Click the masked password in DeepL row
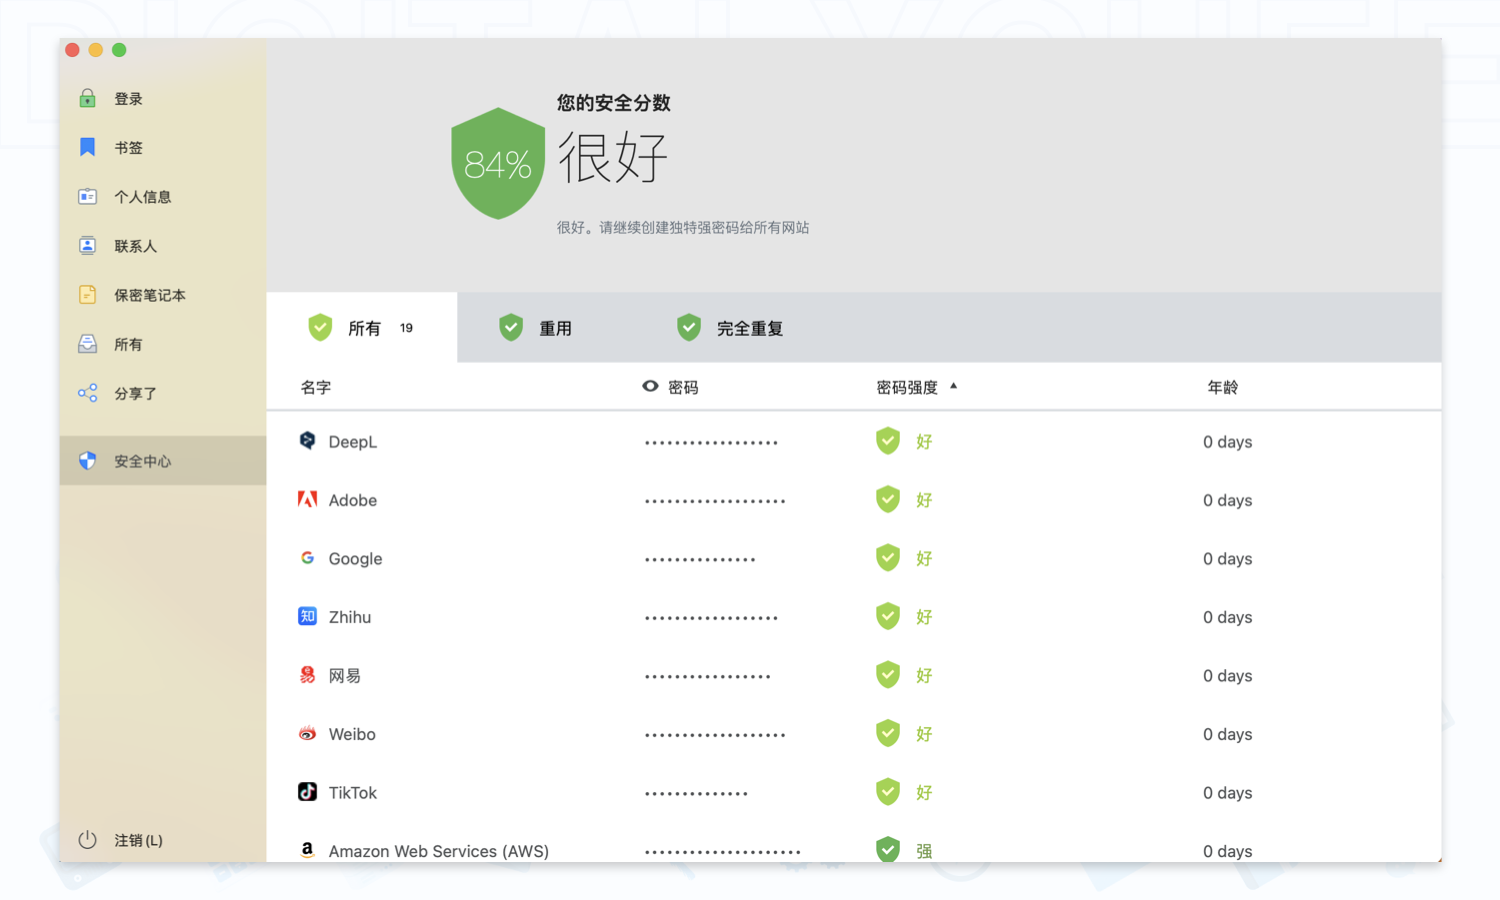This screenshot has width=1500, height=900. (711, 442)
